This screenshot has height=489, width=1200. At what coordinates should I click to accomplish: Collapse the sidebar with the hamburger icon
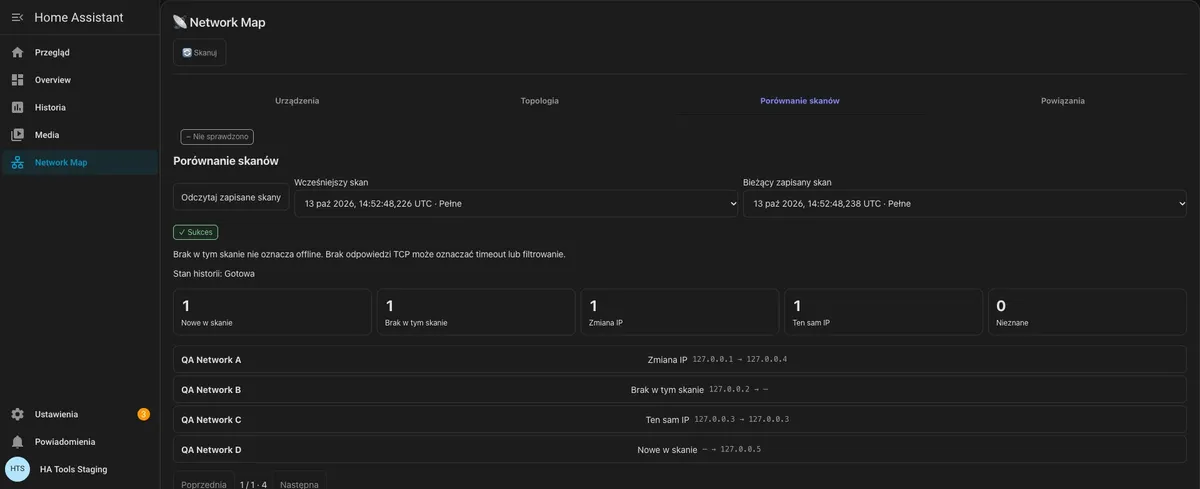[x=17, y=17]
